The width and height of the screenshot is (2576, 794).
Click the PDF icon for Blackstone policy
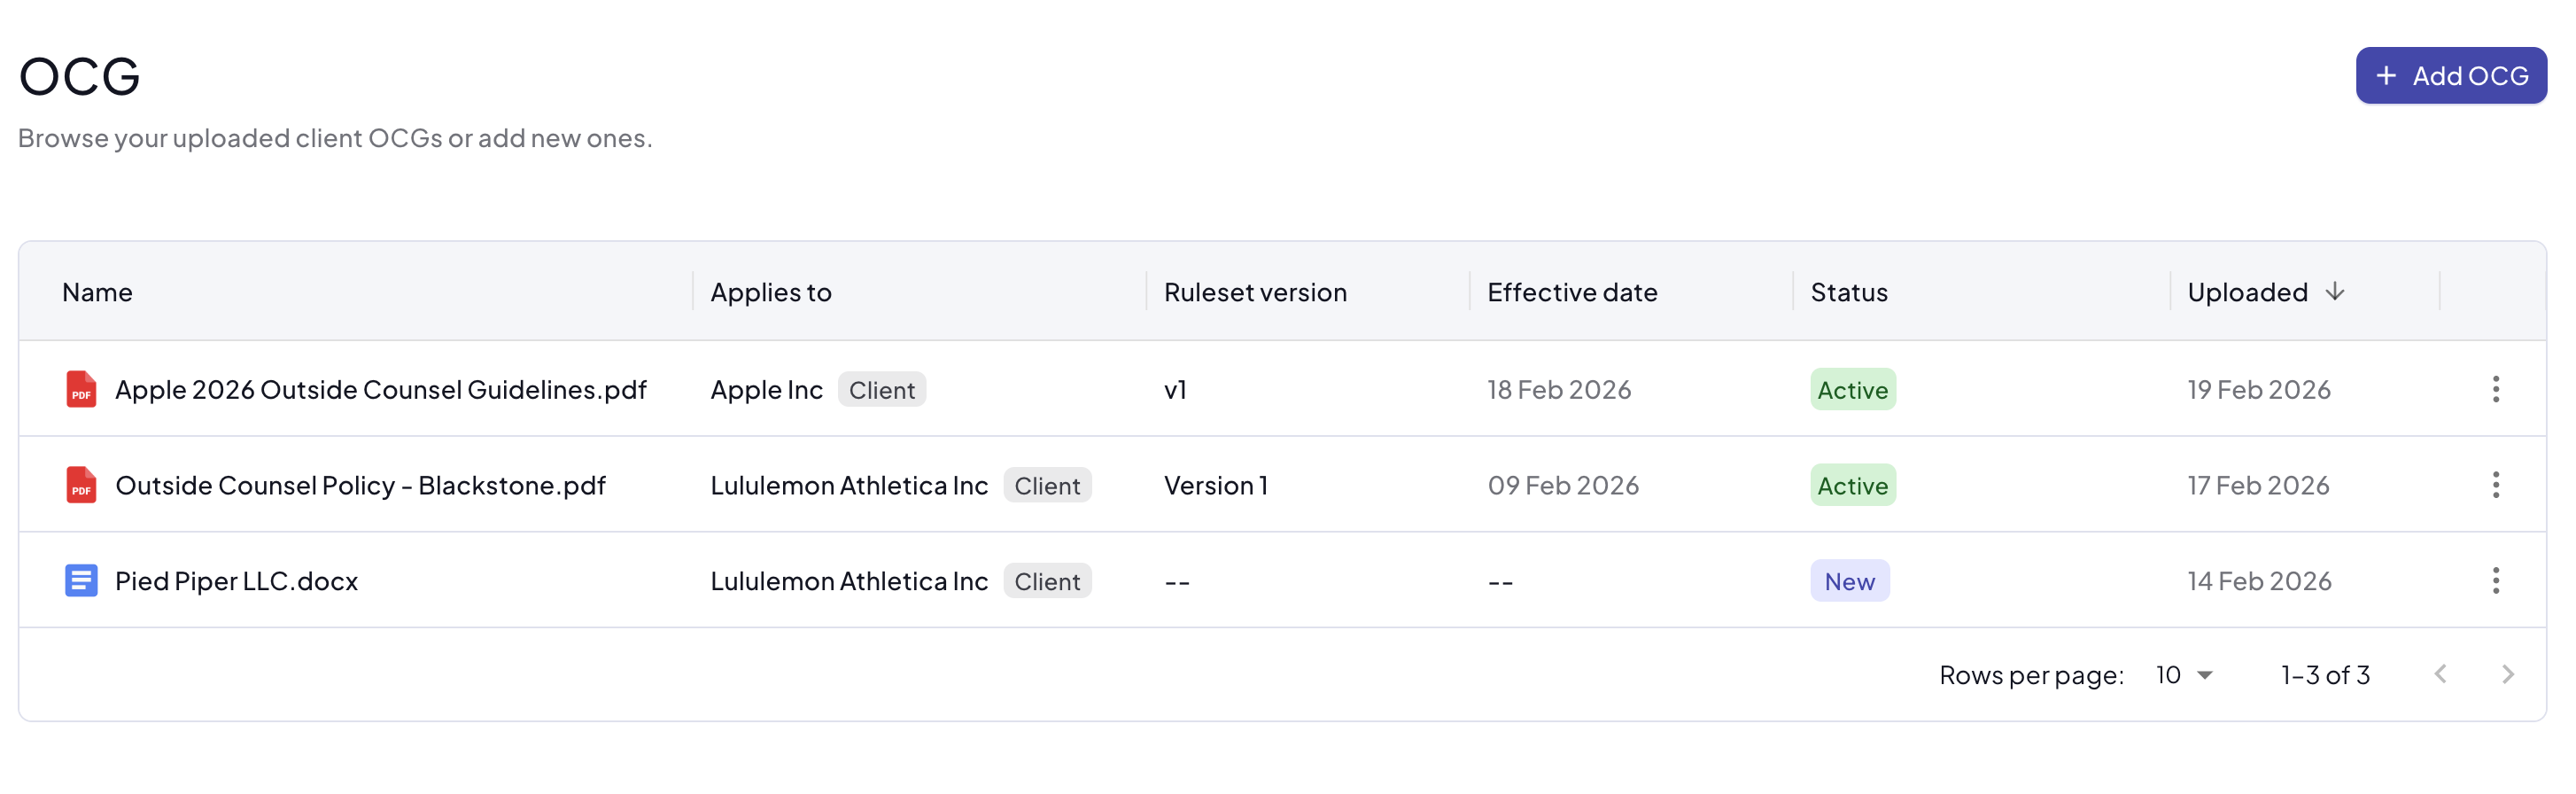coord(81,485)
